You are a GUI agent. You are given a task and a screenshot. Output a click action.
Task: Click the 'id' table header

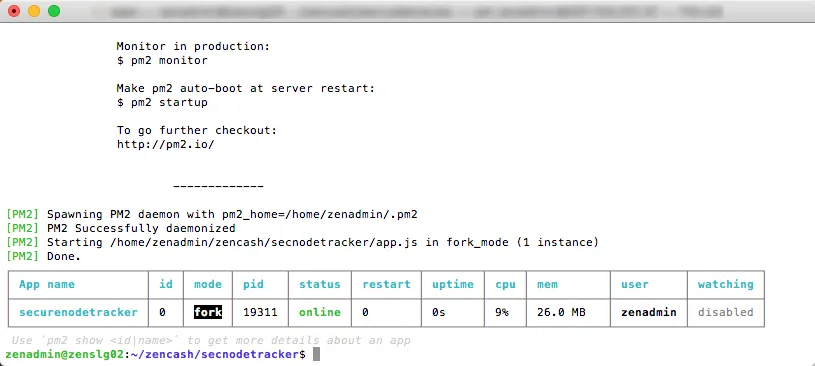click(166, 284)
